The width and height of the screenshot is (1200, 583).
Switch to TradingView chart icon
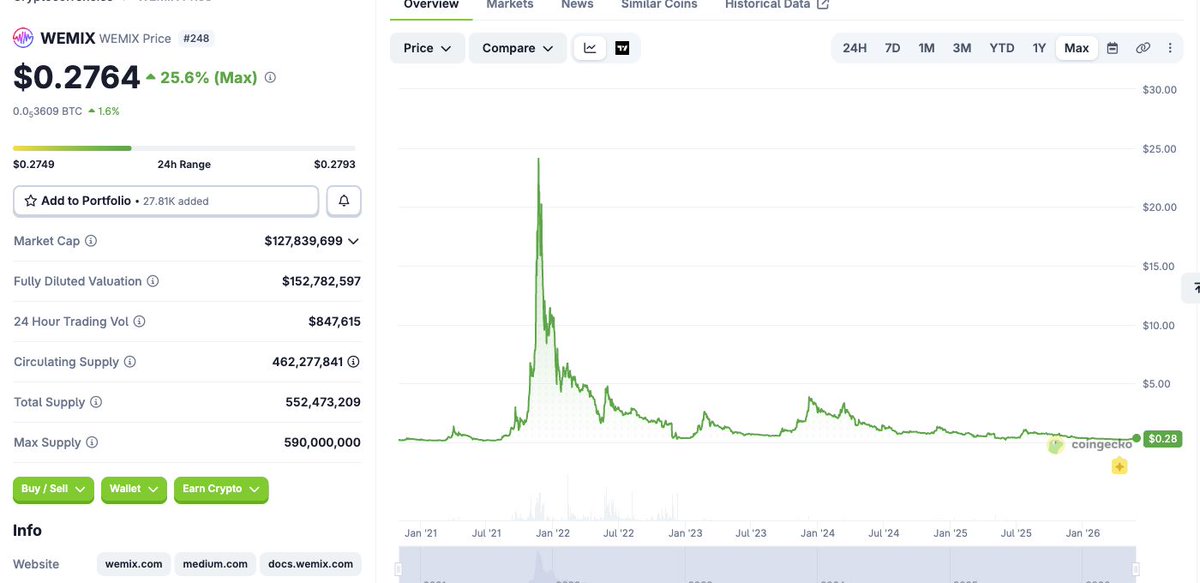pyautogui.click(x=622, y=48)
